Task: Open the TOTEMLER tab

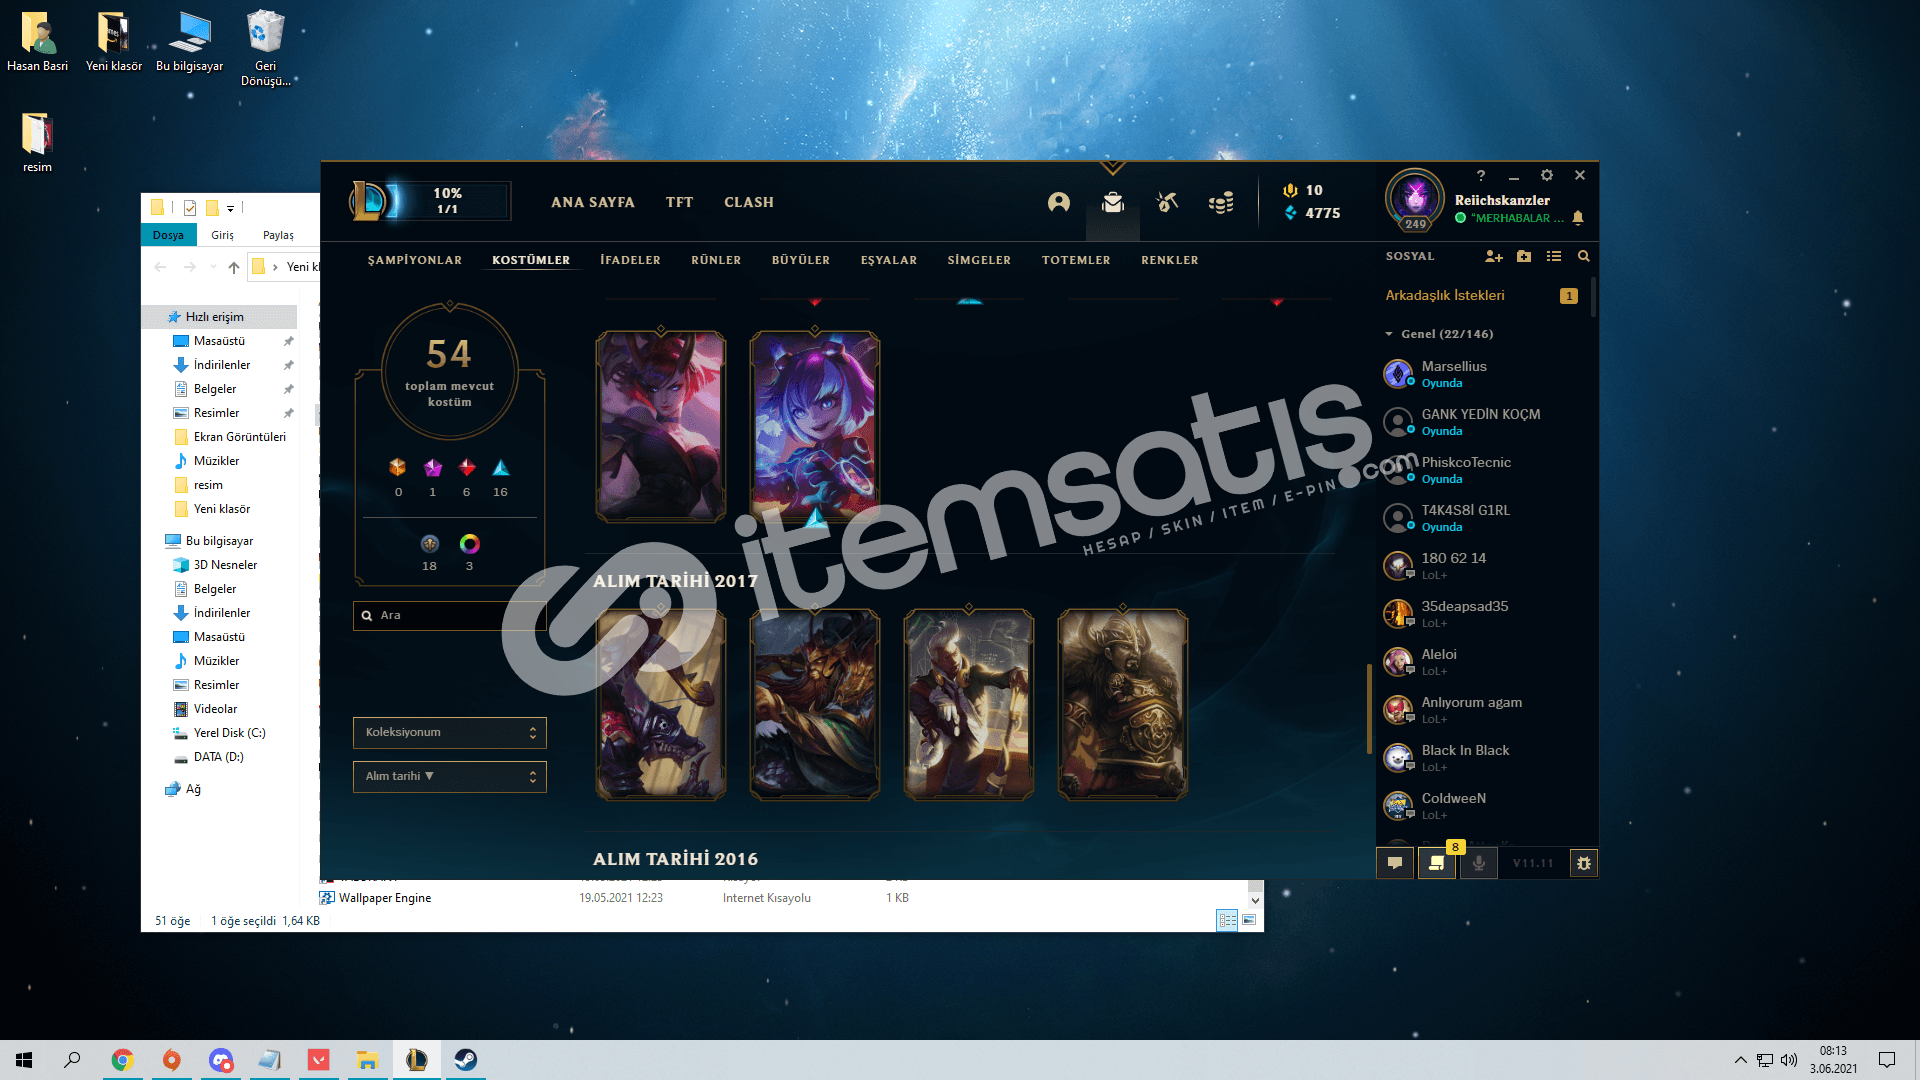Action: tap(1076, 260)
